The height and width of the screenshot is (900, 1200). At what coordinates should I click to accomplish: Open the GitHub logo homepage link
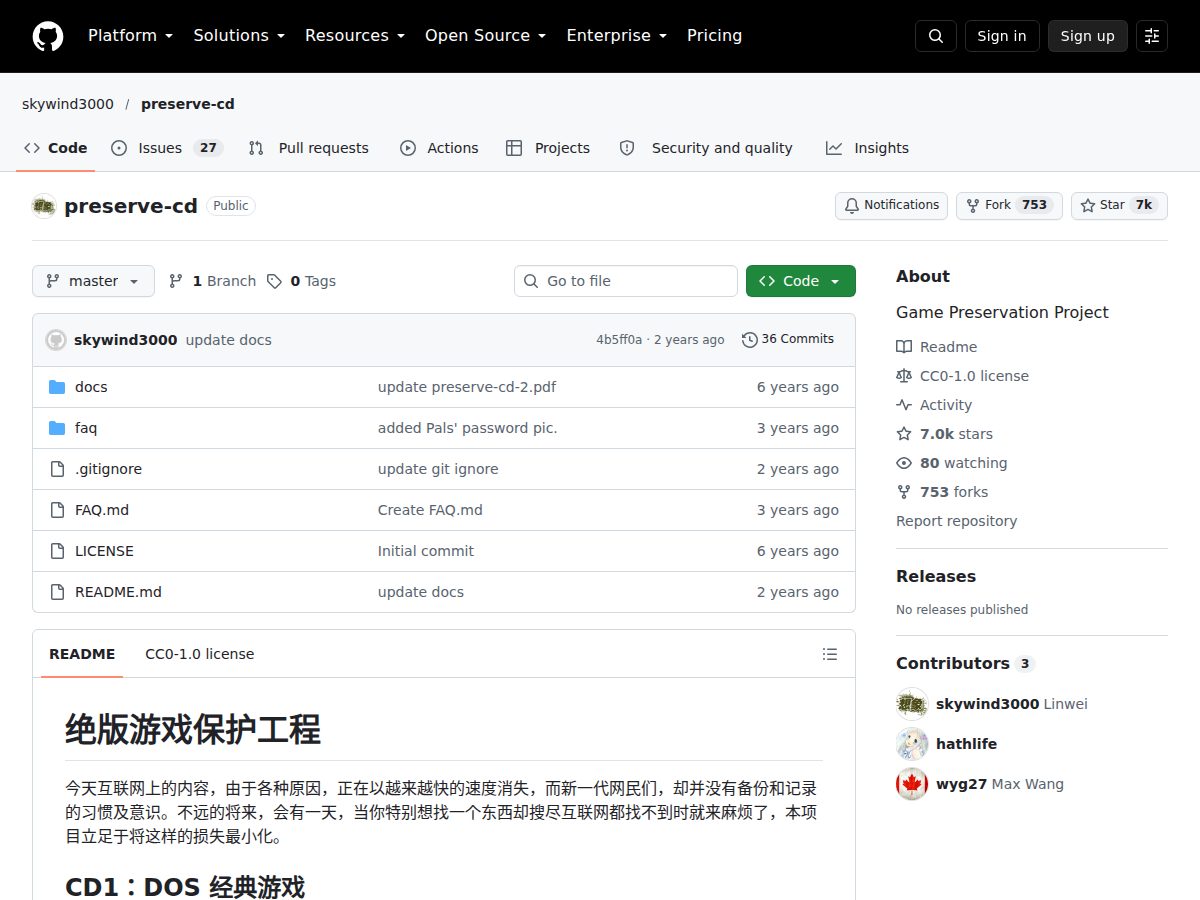[47, 36]
